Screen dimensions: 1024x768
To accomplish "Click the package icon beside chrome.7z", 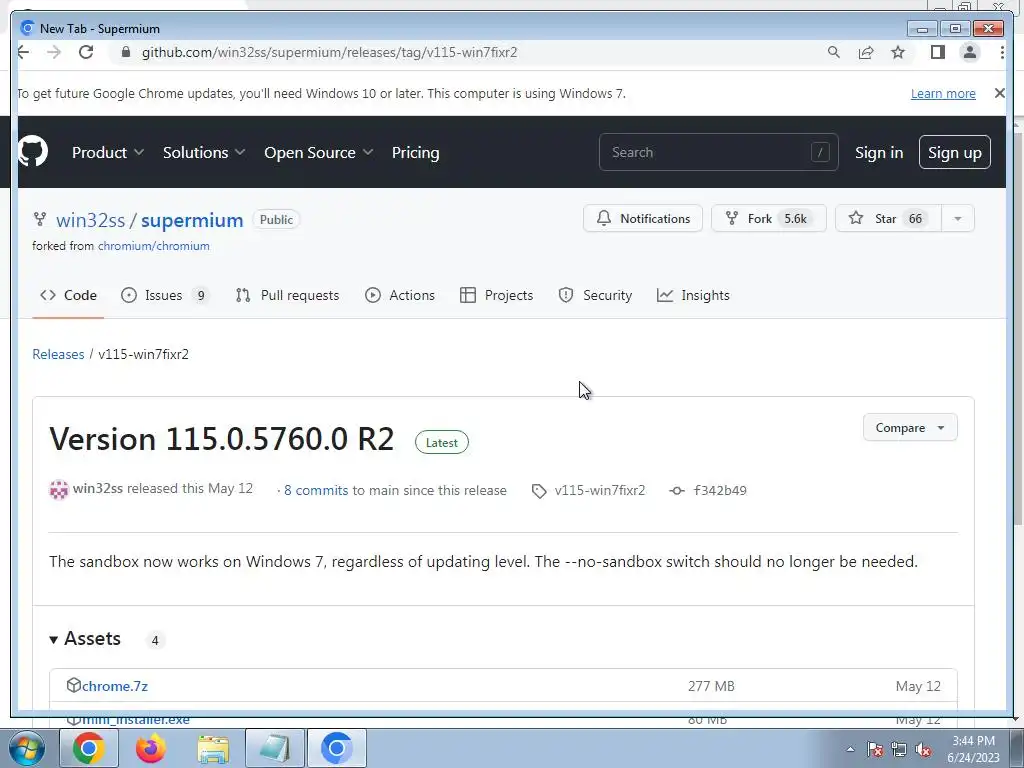I will coord(73,685).
